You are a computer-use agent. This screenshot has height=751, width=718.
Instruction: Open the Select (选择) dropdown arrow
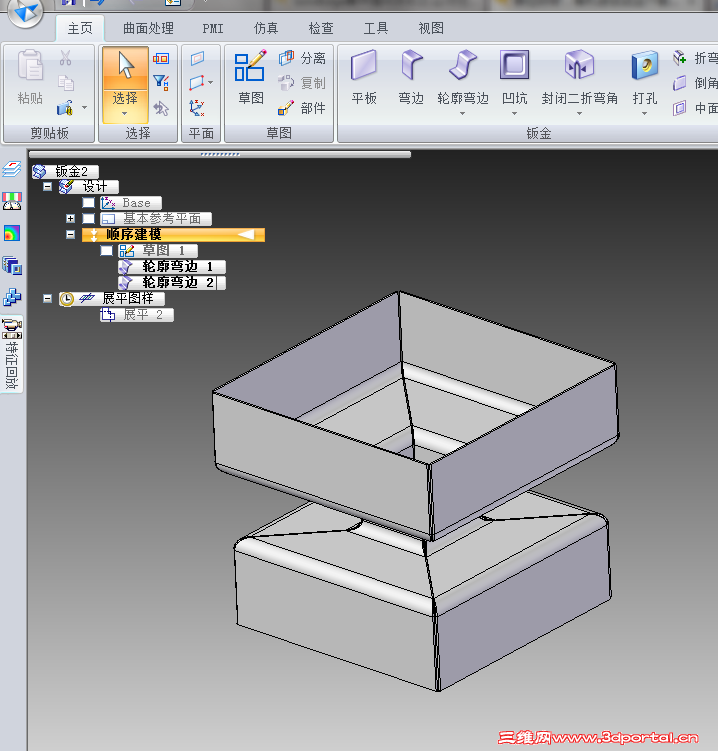pyautogui.click(x=125, y=114)
